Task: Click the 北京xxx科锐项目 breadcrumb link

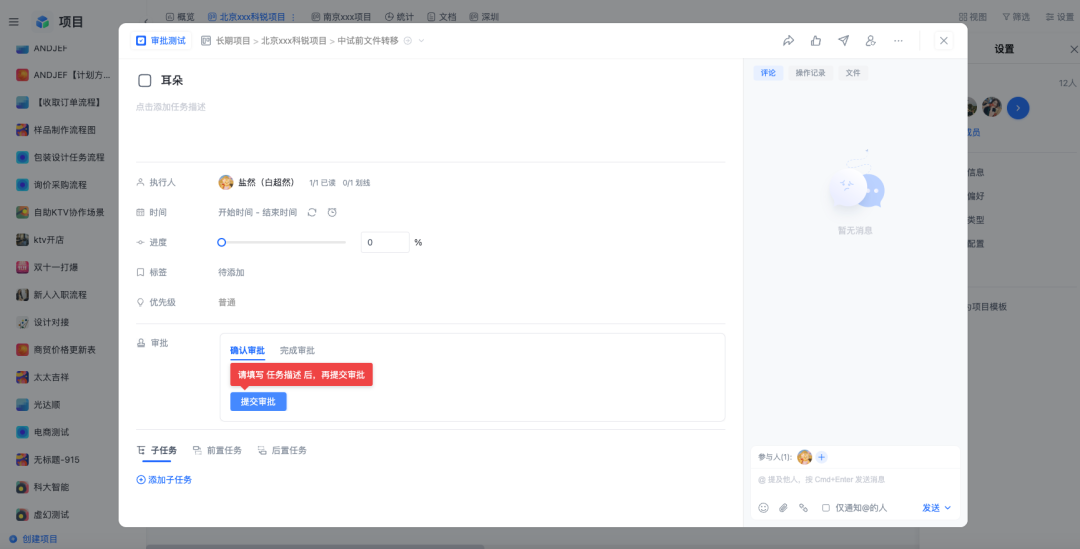Action: 294,41
